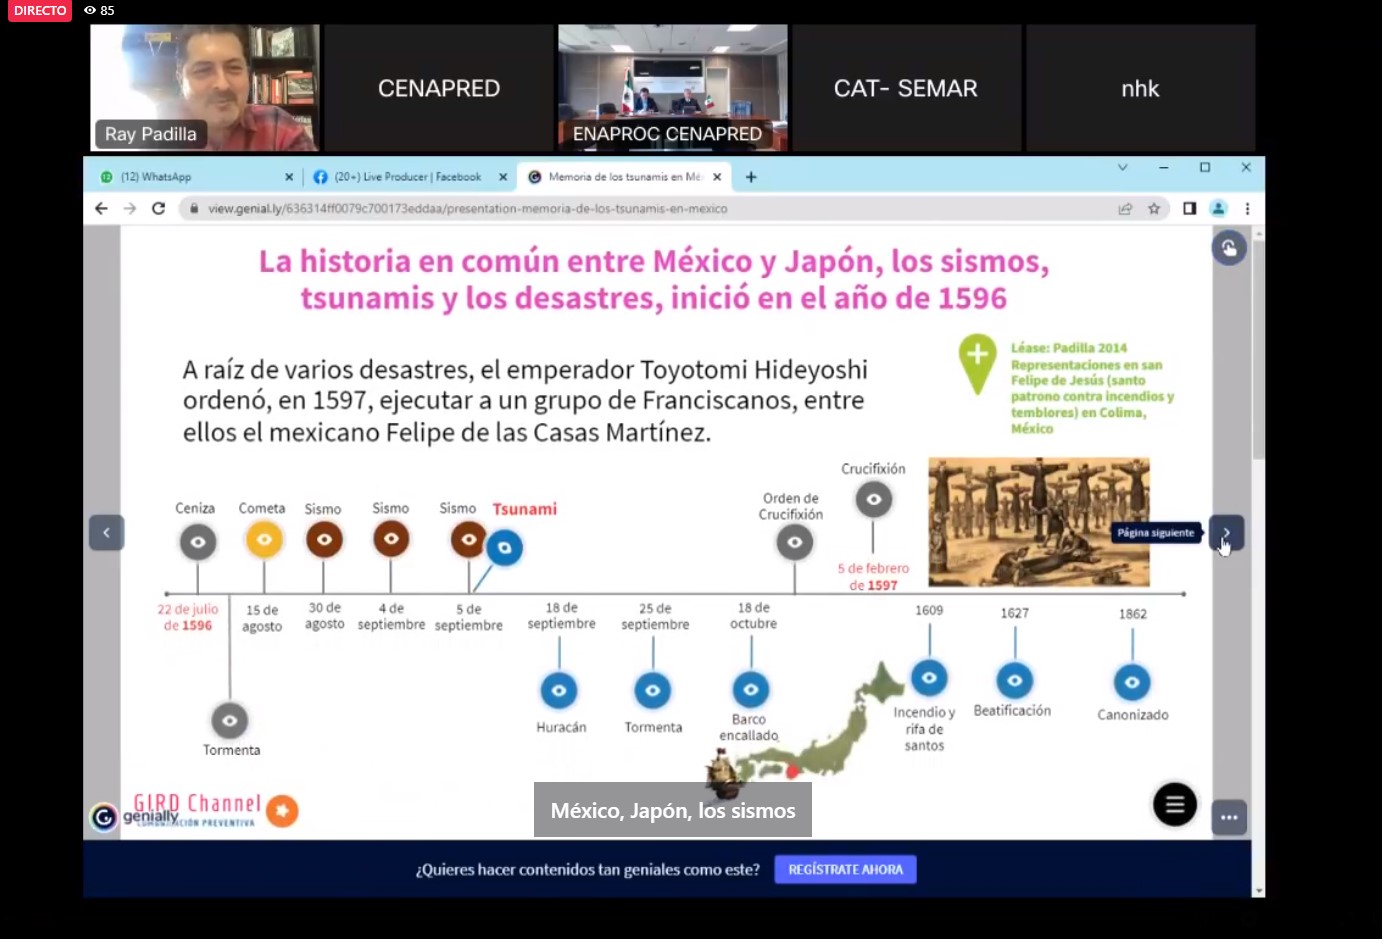Open the yellow Cometa eye marker
Image resolution: width=1382 pixels, height=939 pixels.
[x=264, y=540]
